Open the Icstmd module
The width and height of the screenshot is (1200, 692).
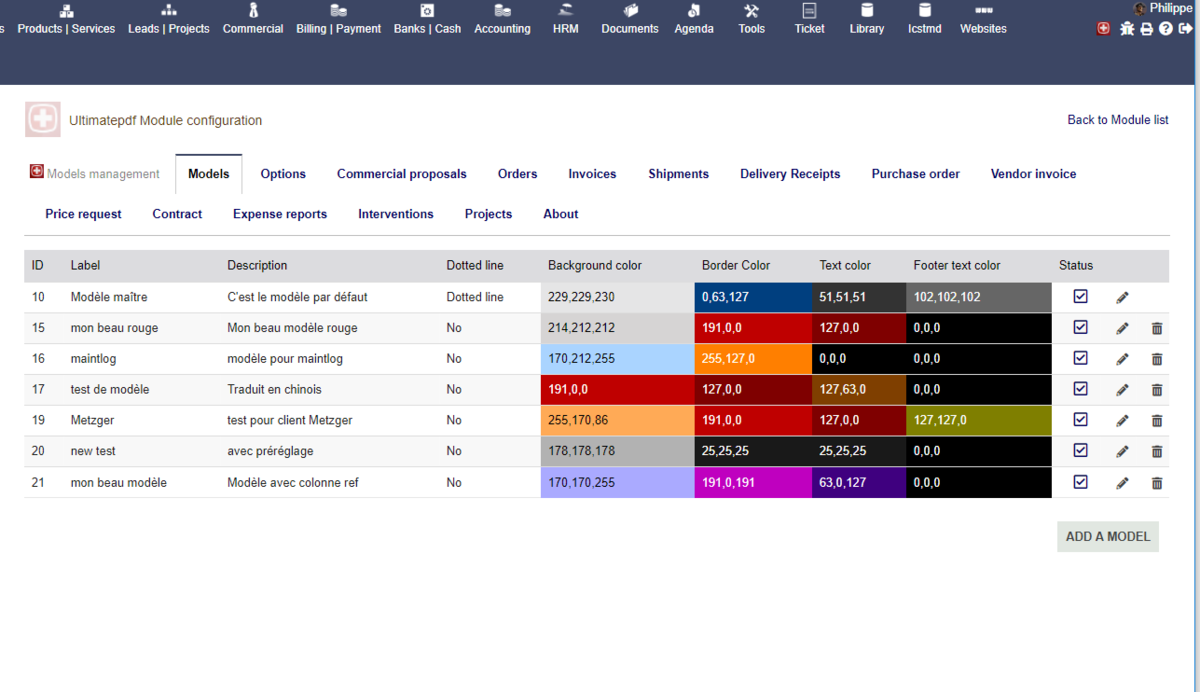[925, 19]
